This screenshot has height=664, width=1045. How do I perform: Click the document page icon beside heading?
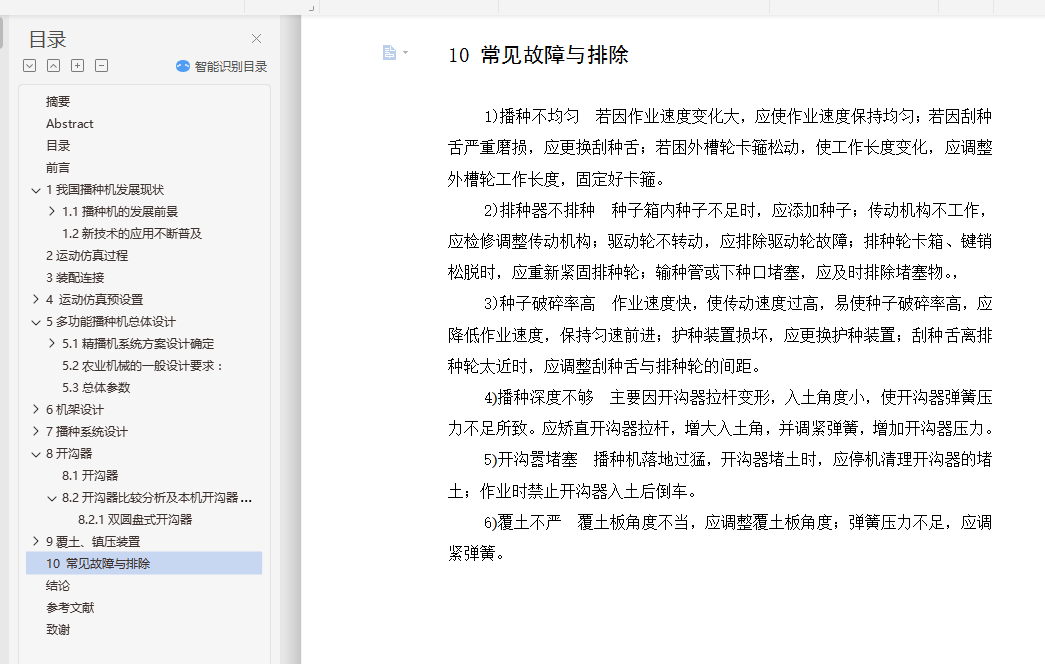click(389, 53)
